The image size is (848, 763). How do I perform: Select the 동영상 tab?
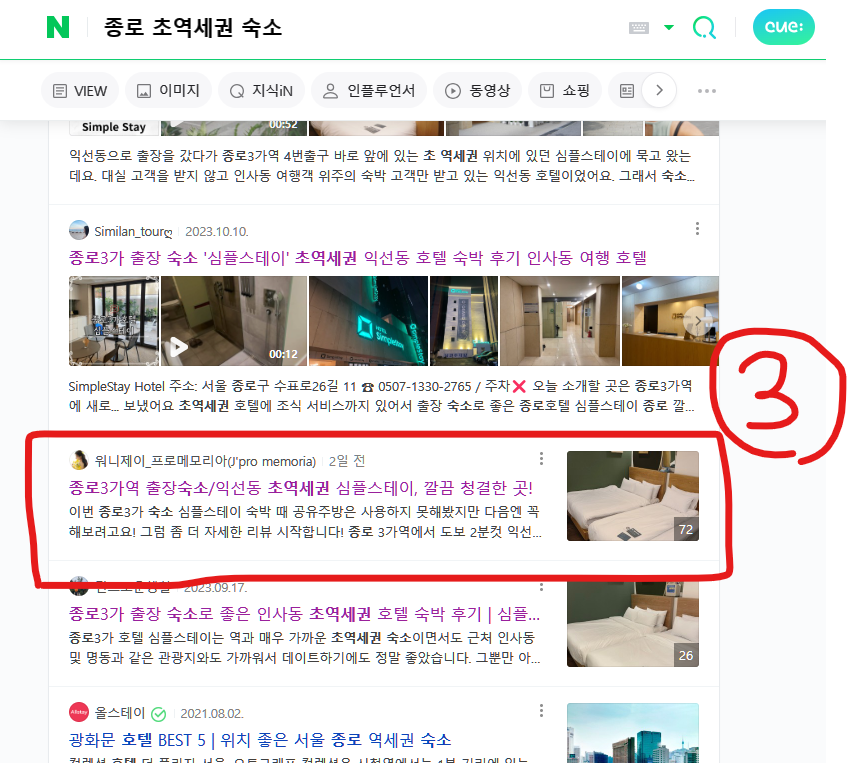click(478, 90)
